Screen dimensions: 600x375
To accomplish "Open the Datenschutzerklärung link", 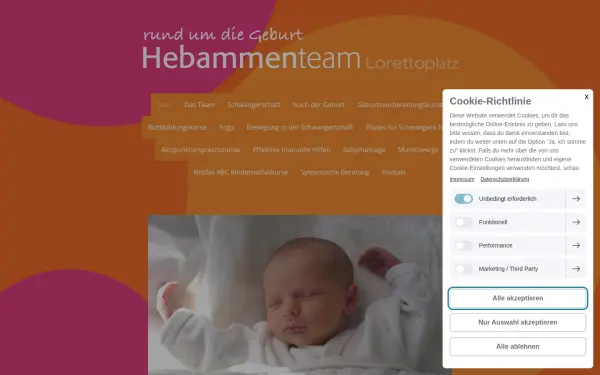I will pyautogui.click(x=505, y=179).
